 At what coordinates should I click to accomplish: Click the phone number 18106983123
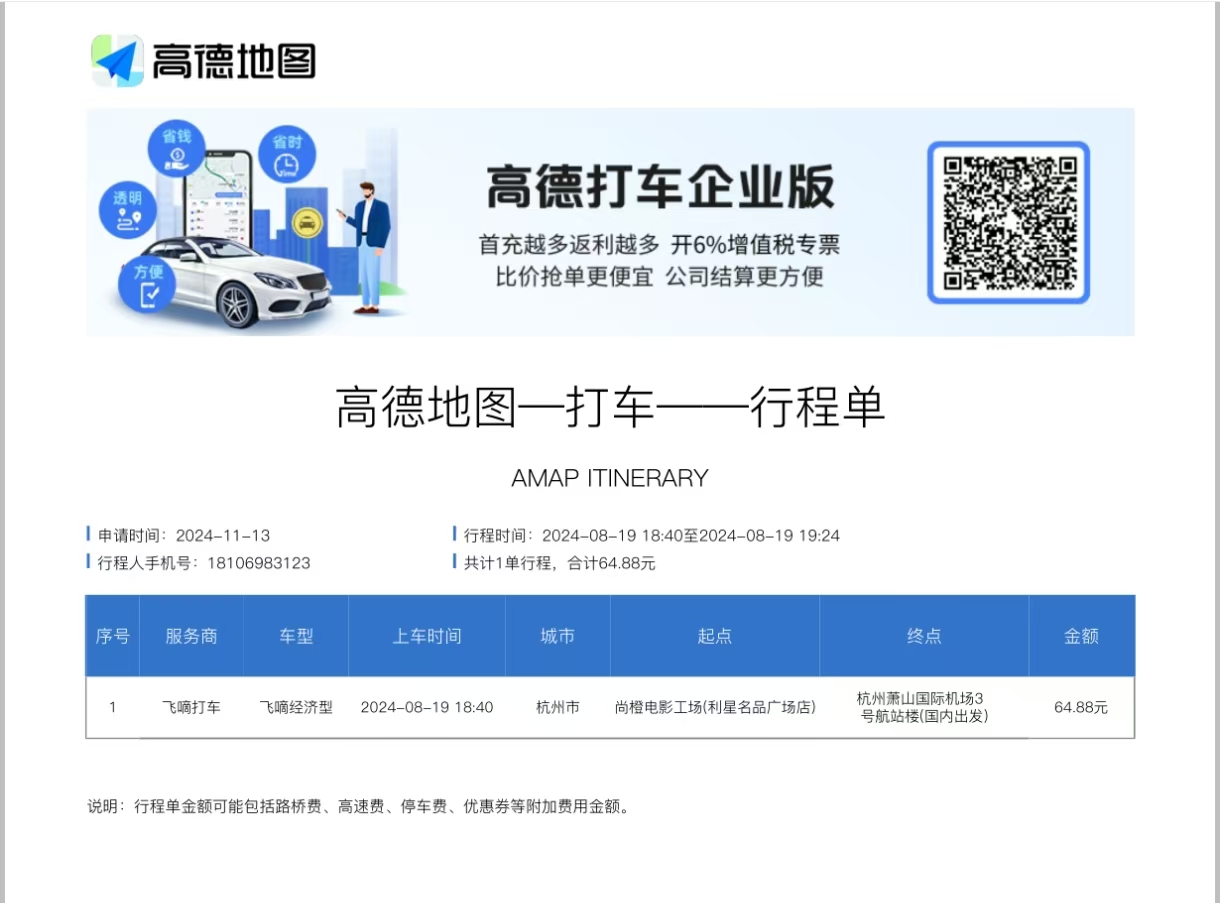pos(258,563)
